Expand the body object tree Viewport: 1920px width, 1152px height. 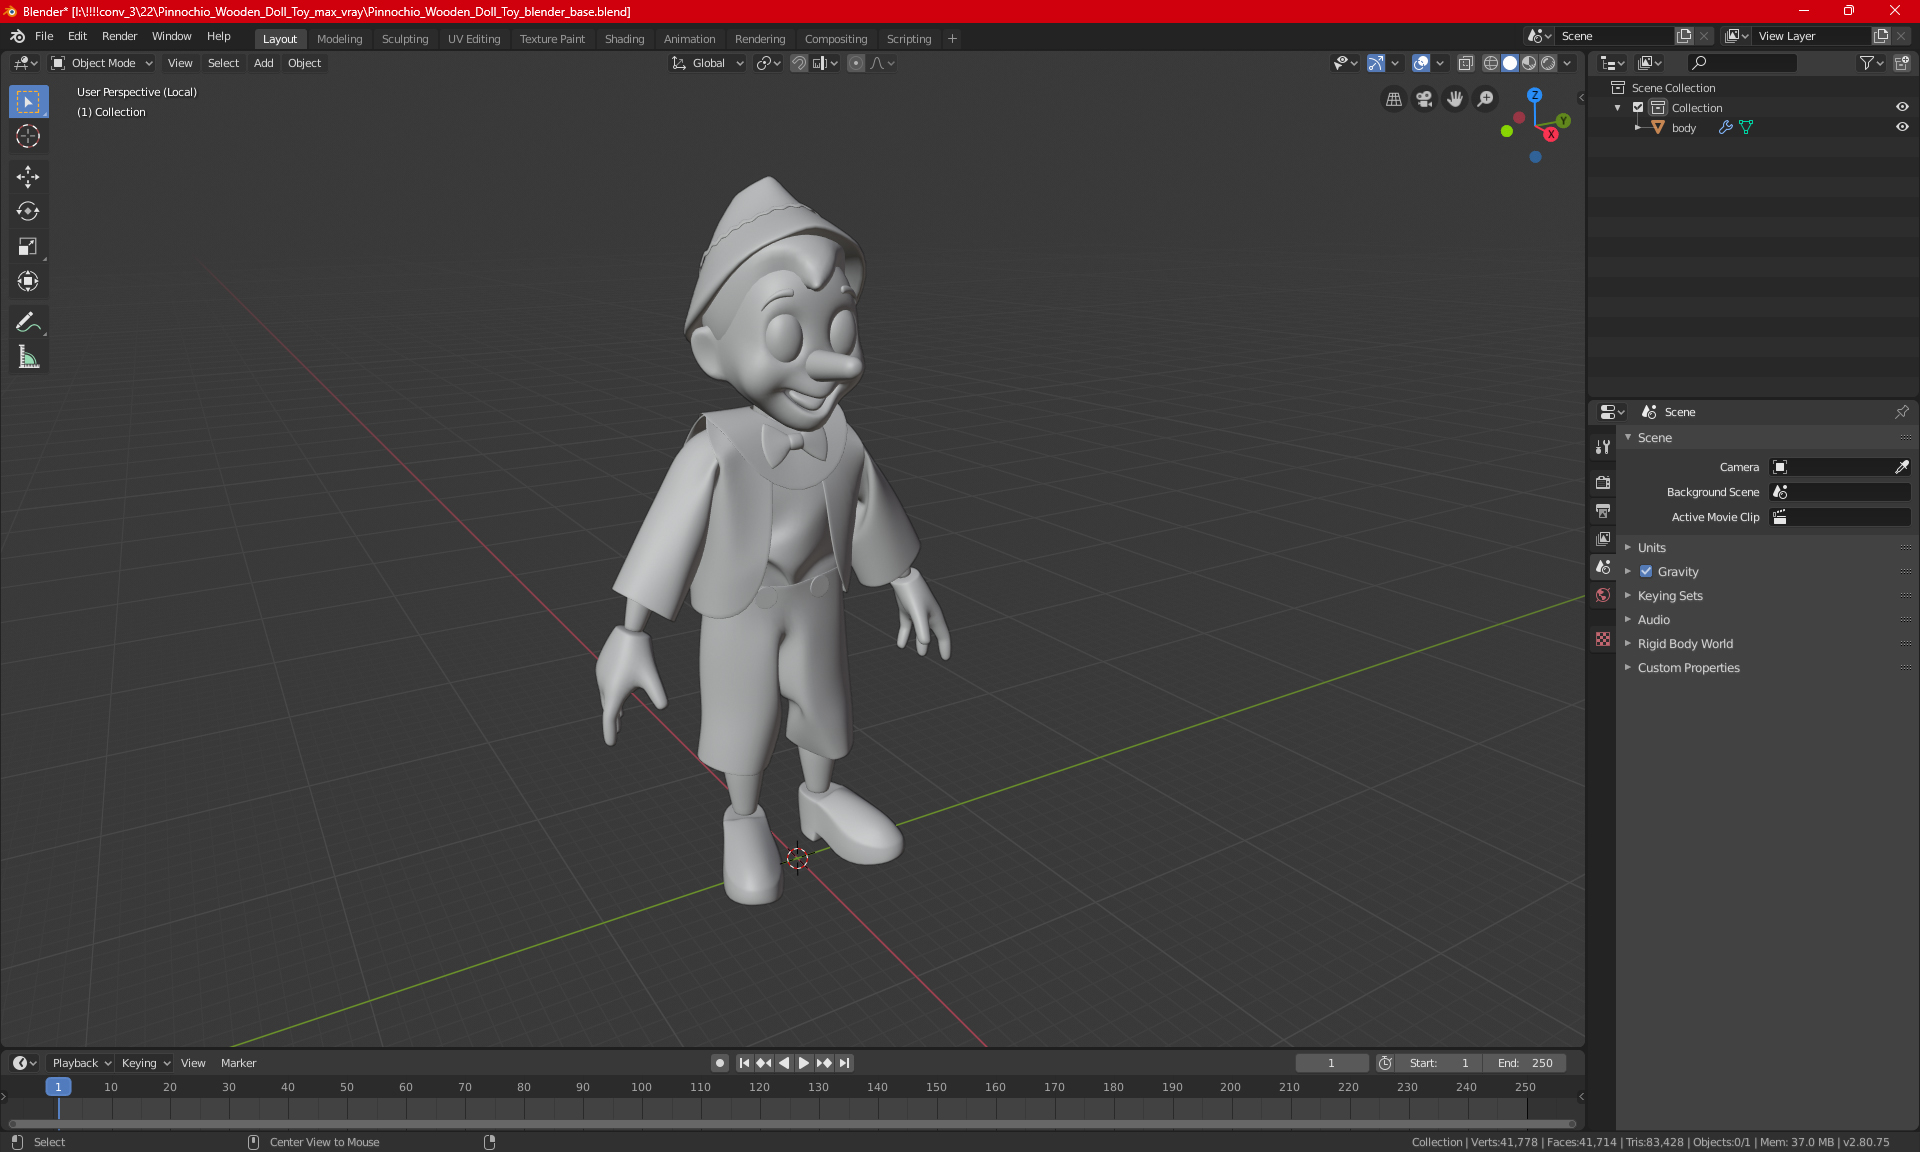tap(1638, 128)
